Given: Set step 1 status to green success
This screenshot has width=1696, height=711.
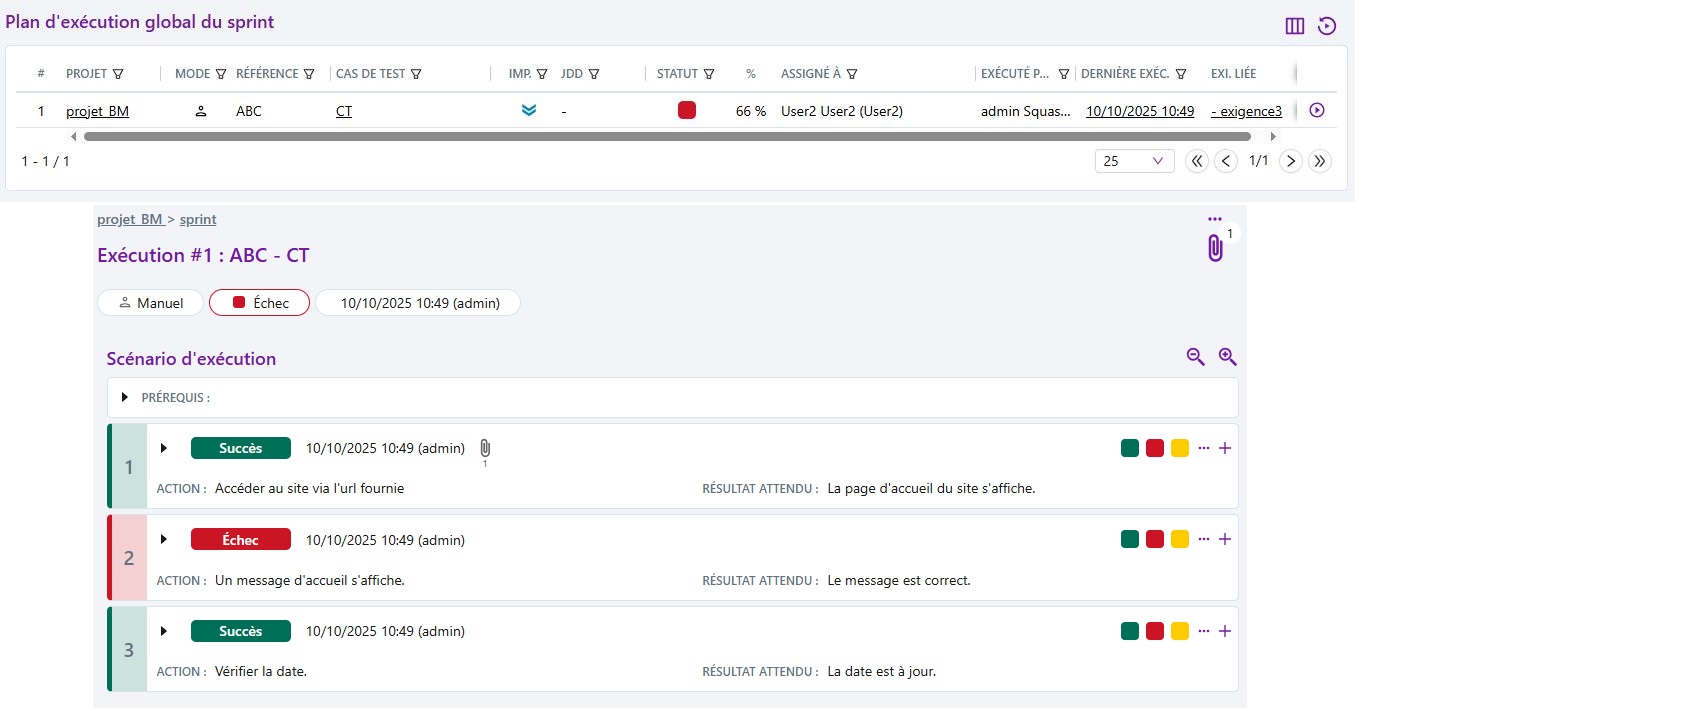Looking at the screenshot, I should 1130,449.
